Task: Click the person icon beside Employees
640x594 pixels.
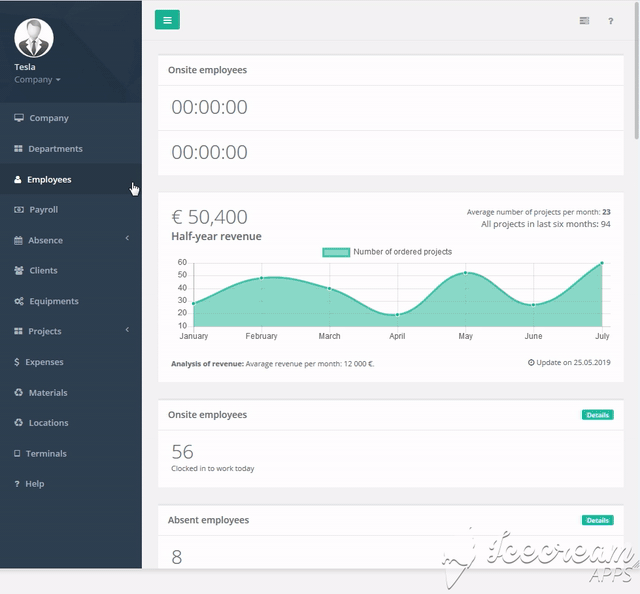Action: click(x=18, y=180)
